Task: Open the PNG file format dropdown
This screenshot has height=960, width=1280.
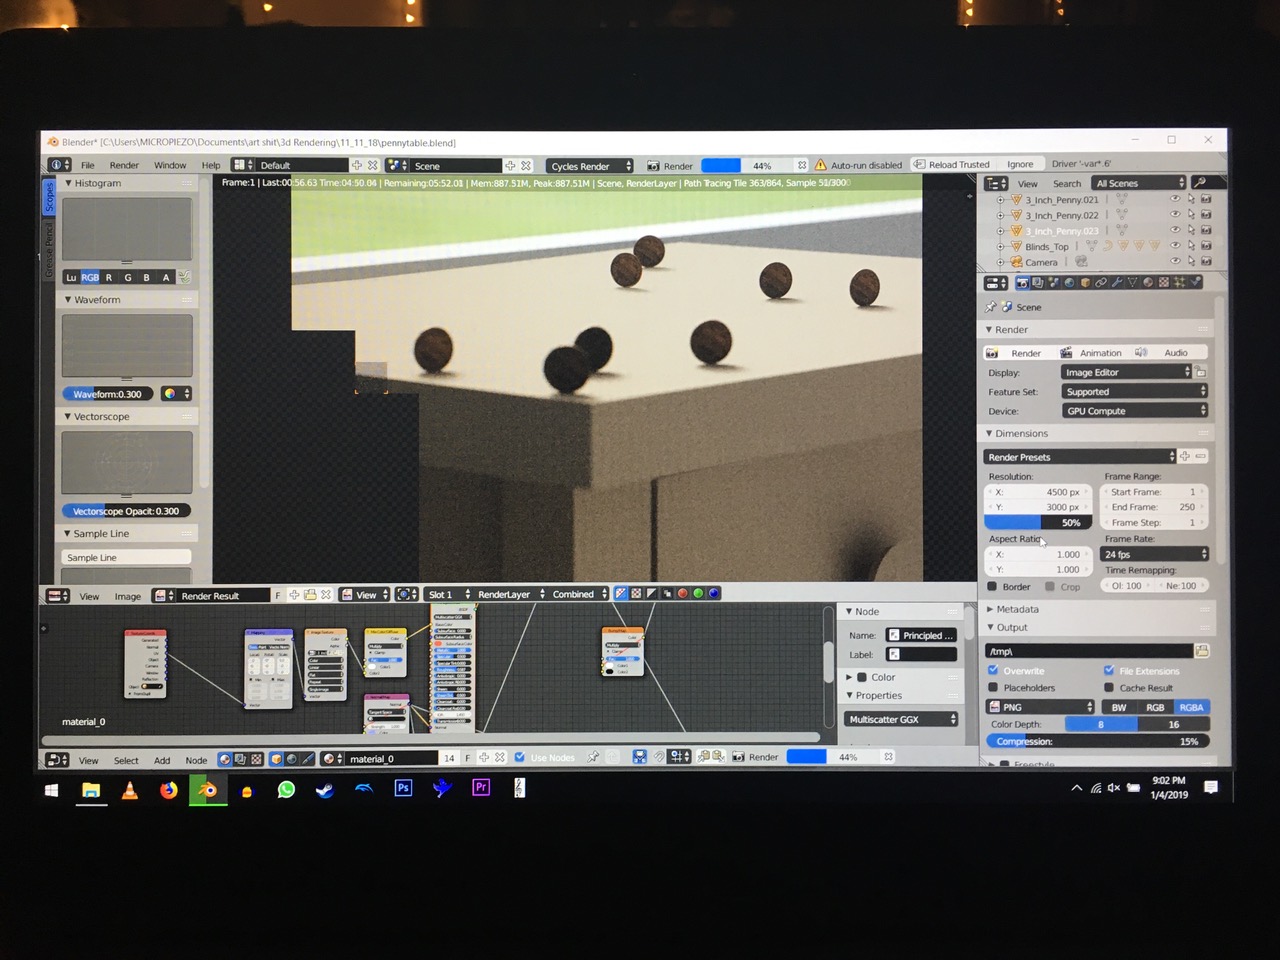Action: coord(1040,707)
